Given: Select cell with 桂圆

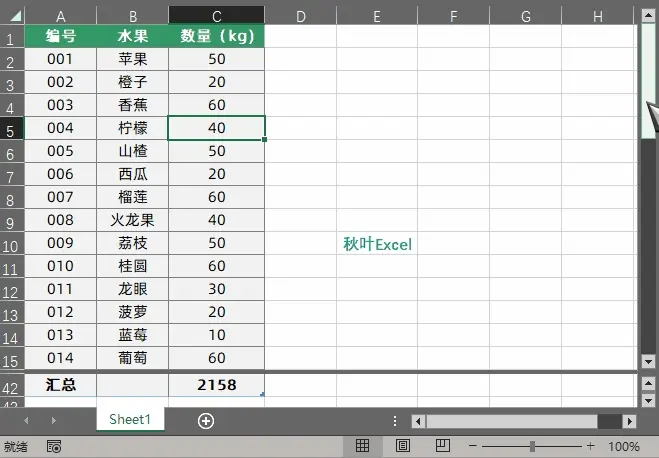Looking at the screenshot, I should click(x=132, y=266).
